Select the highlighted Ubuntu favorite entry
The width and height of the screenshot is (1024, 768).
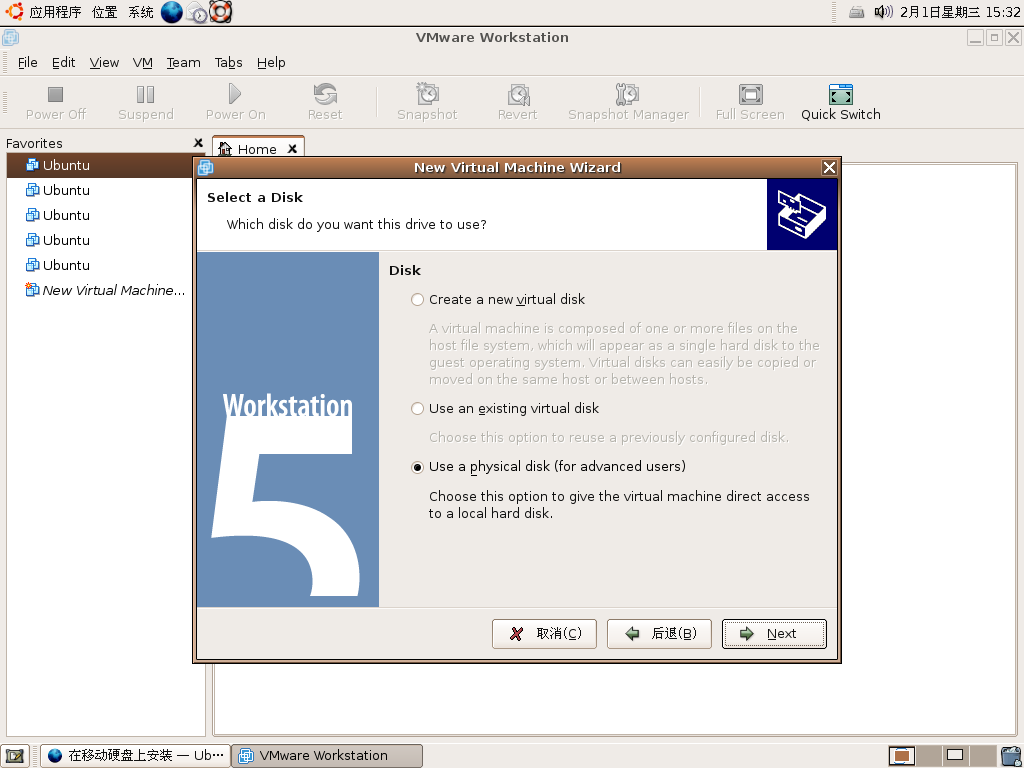tap(104, 165)
